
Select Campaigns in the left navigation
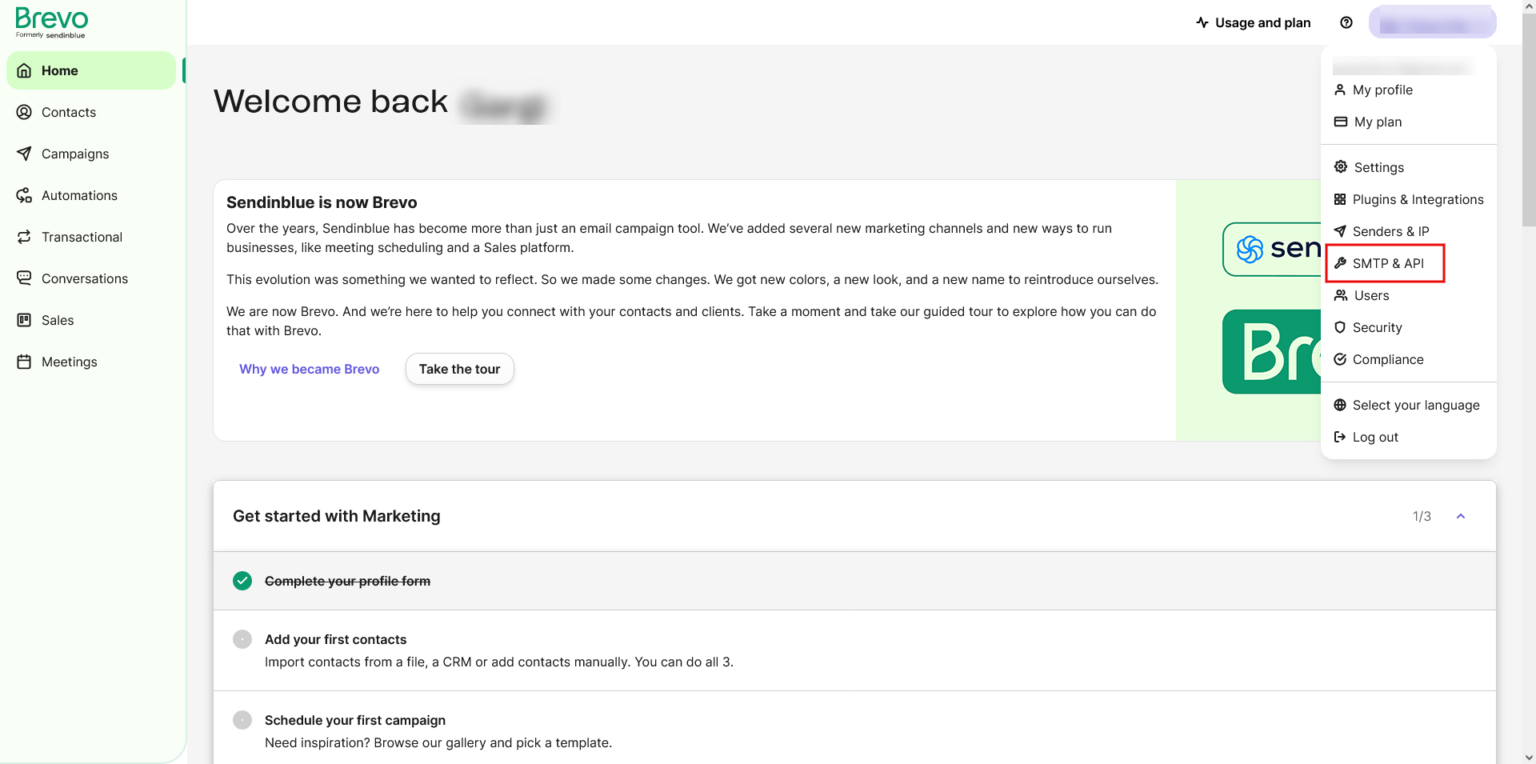(x=74, y=153)
